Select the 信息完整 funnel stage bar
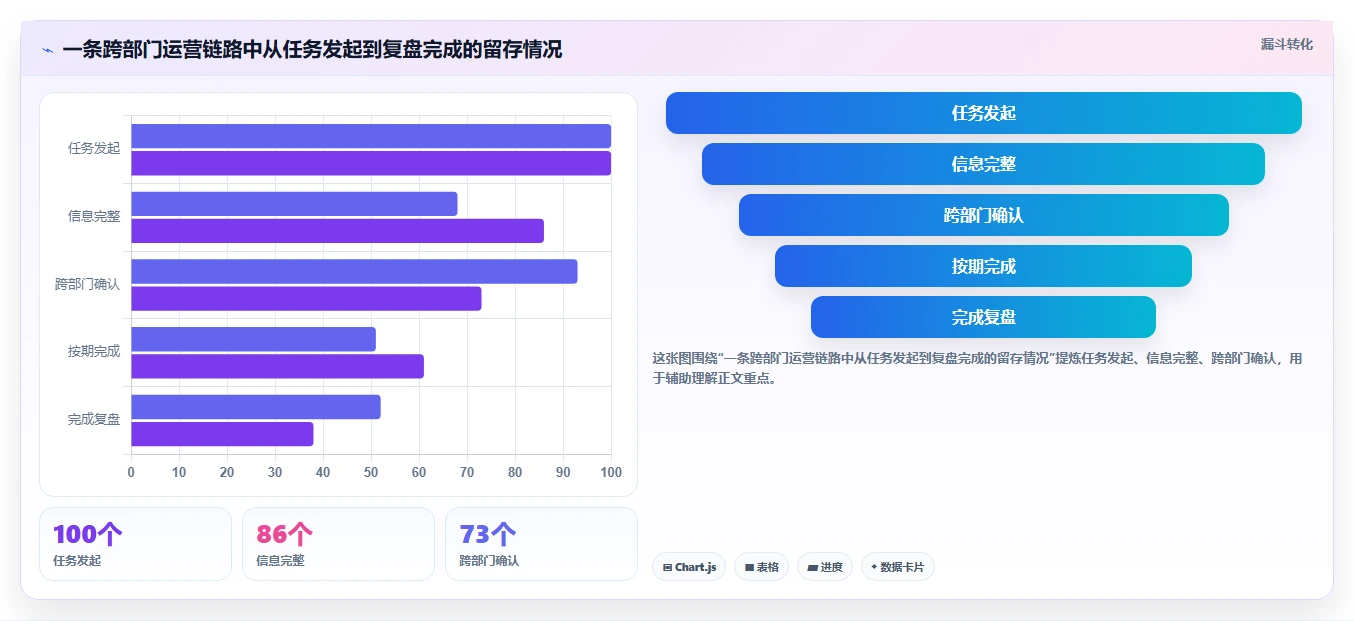The height and width of the screenshot is (621, 1354). (984, 164)
